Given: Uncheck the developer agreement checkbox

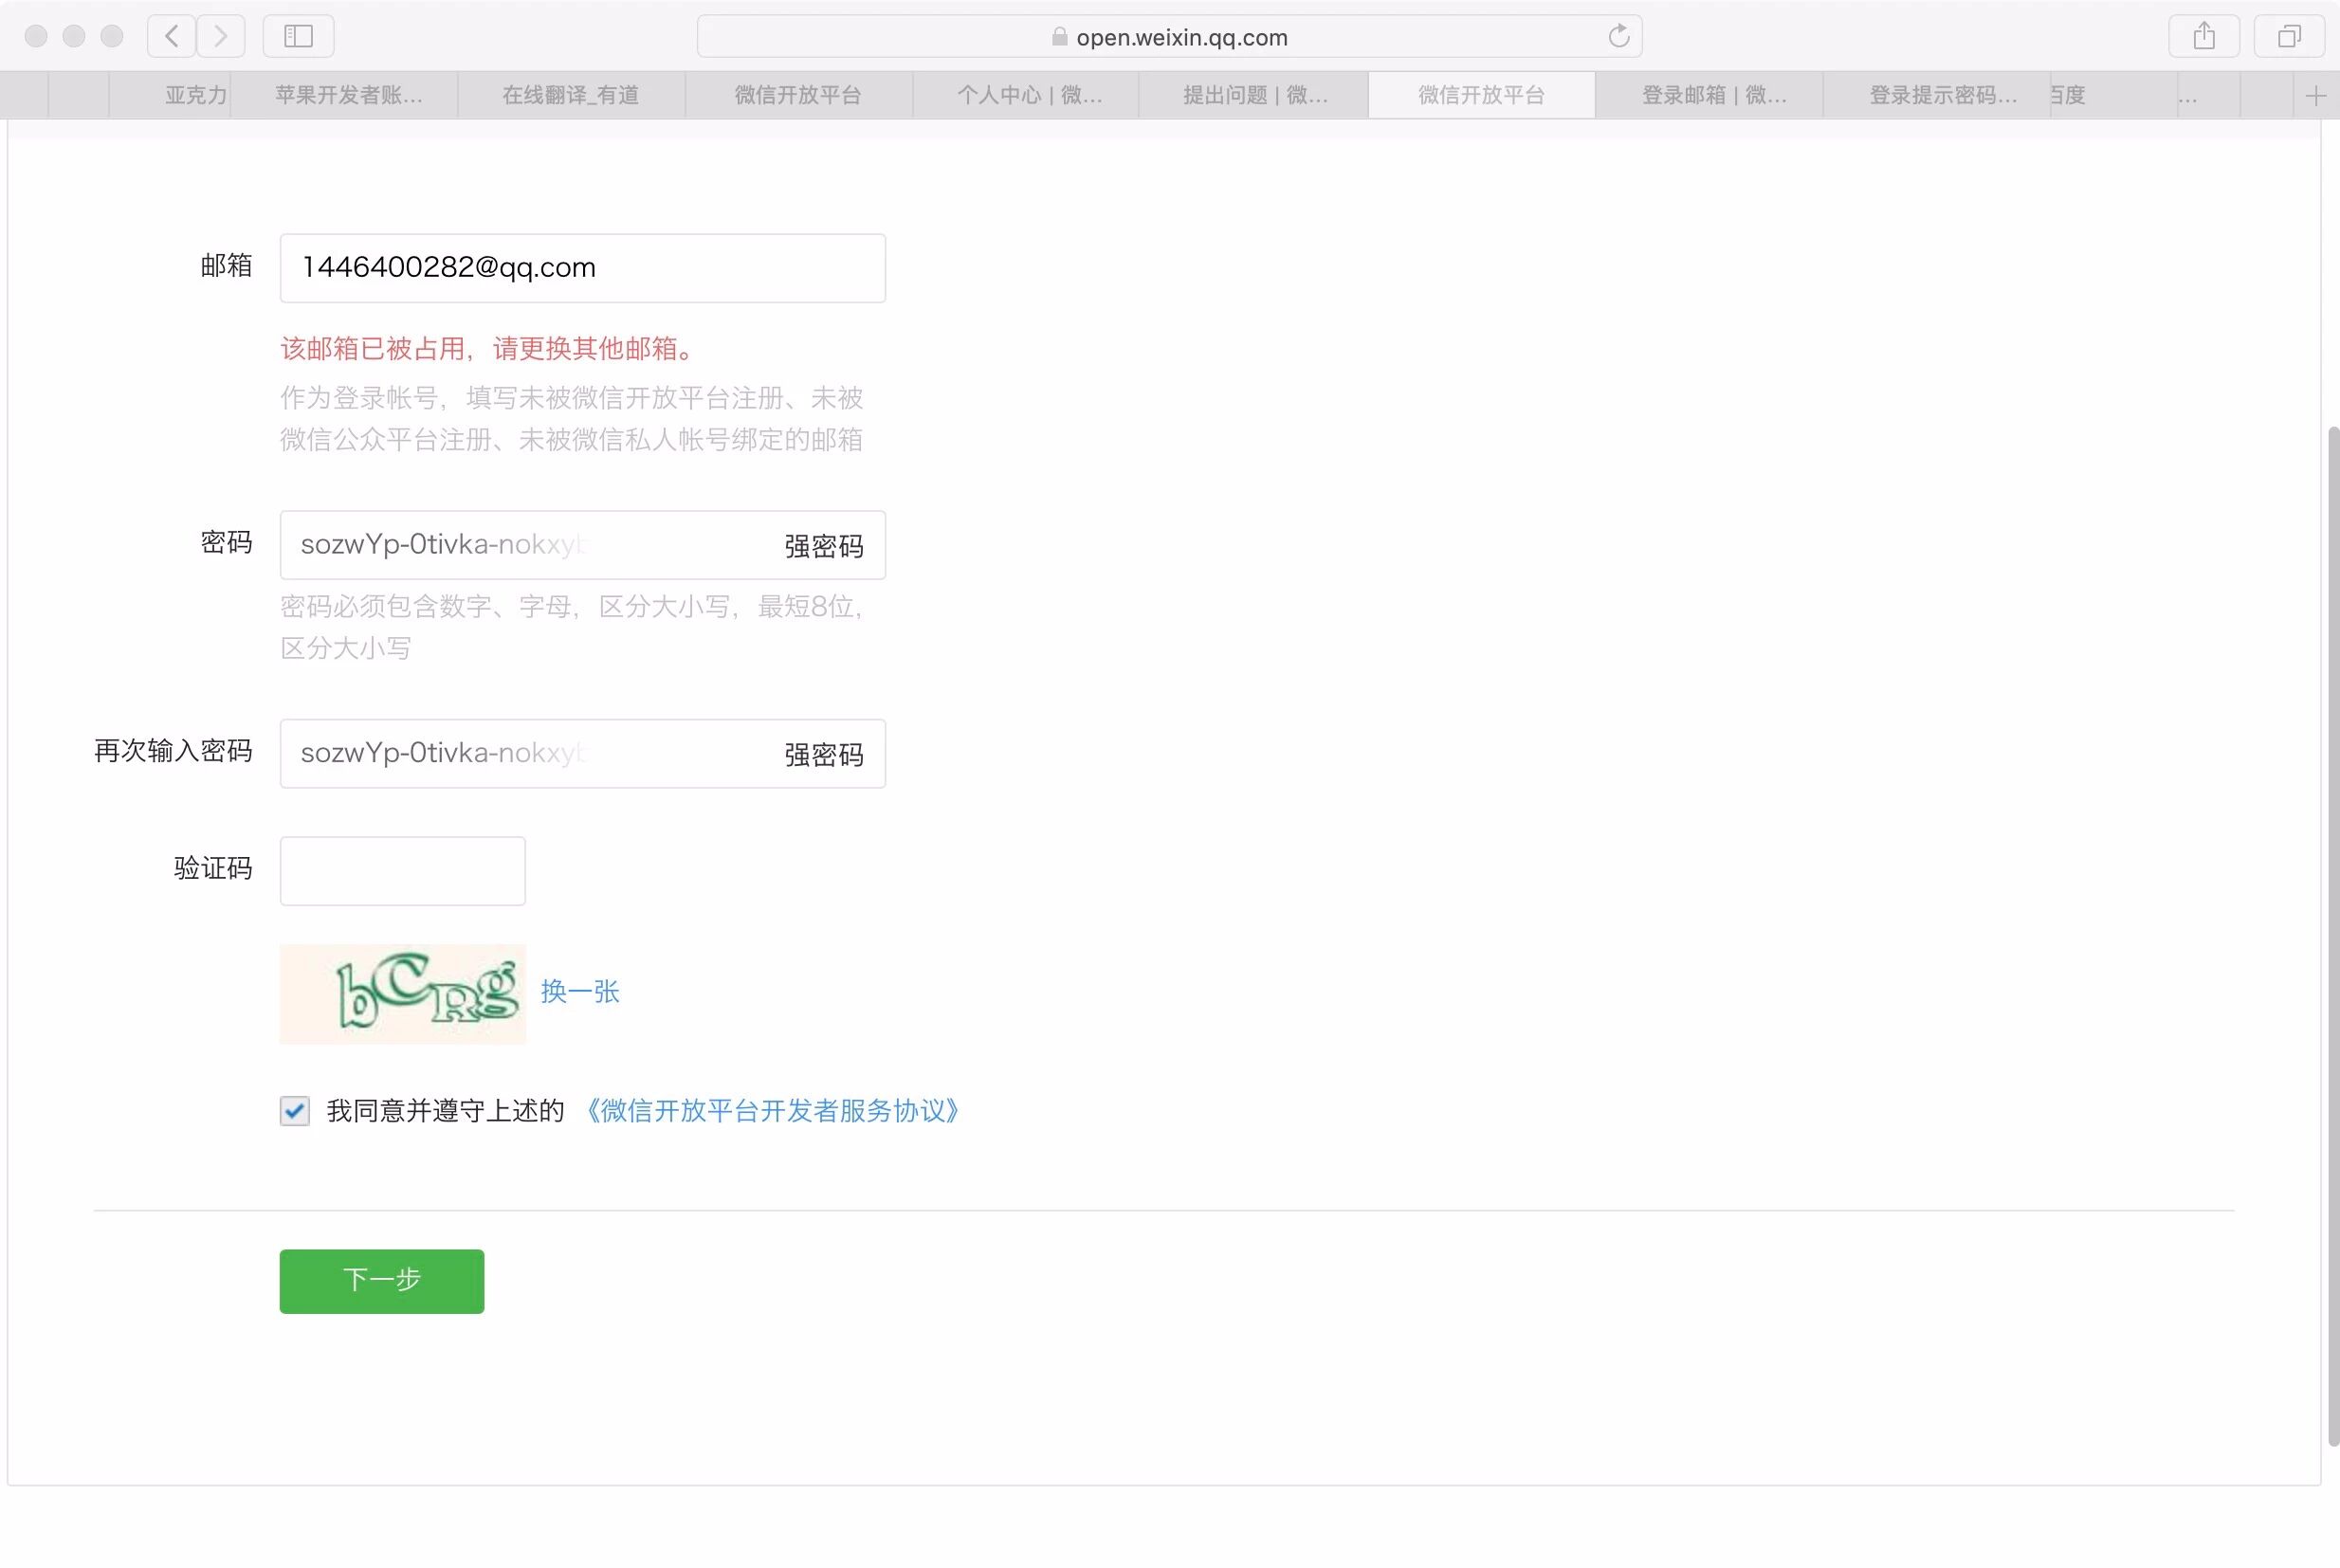Looking at the screenshot, I should click(294, 1111).
